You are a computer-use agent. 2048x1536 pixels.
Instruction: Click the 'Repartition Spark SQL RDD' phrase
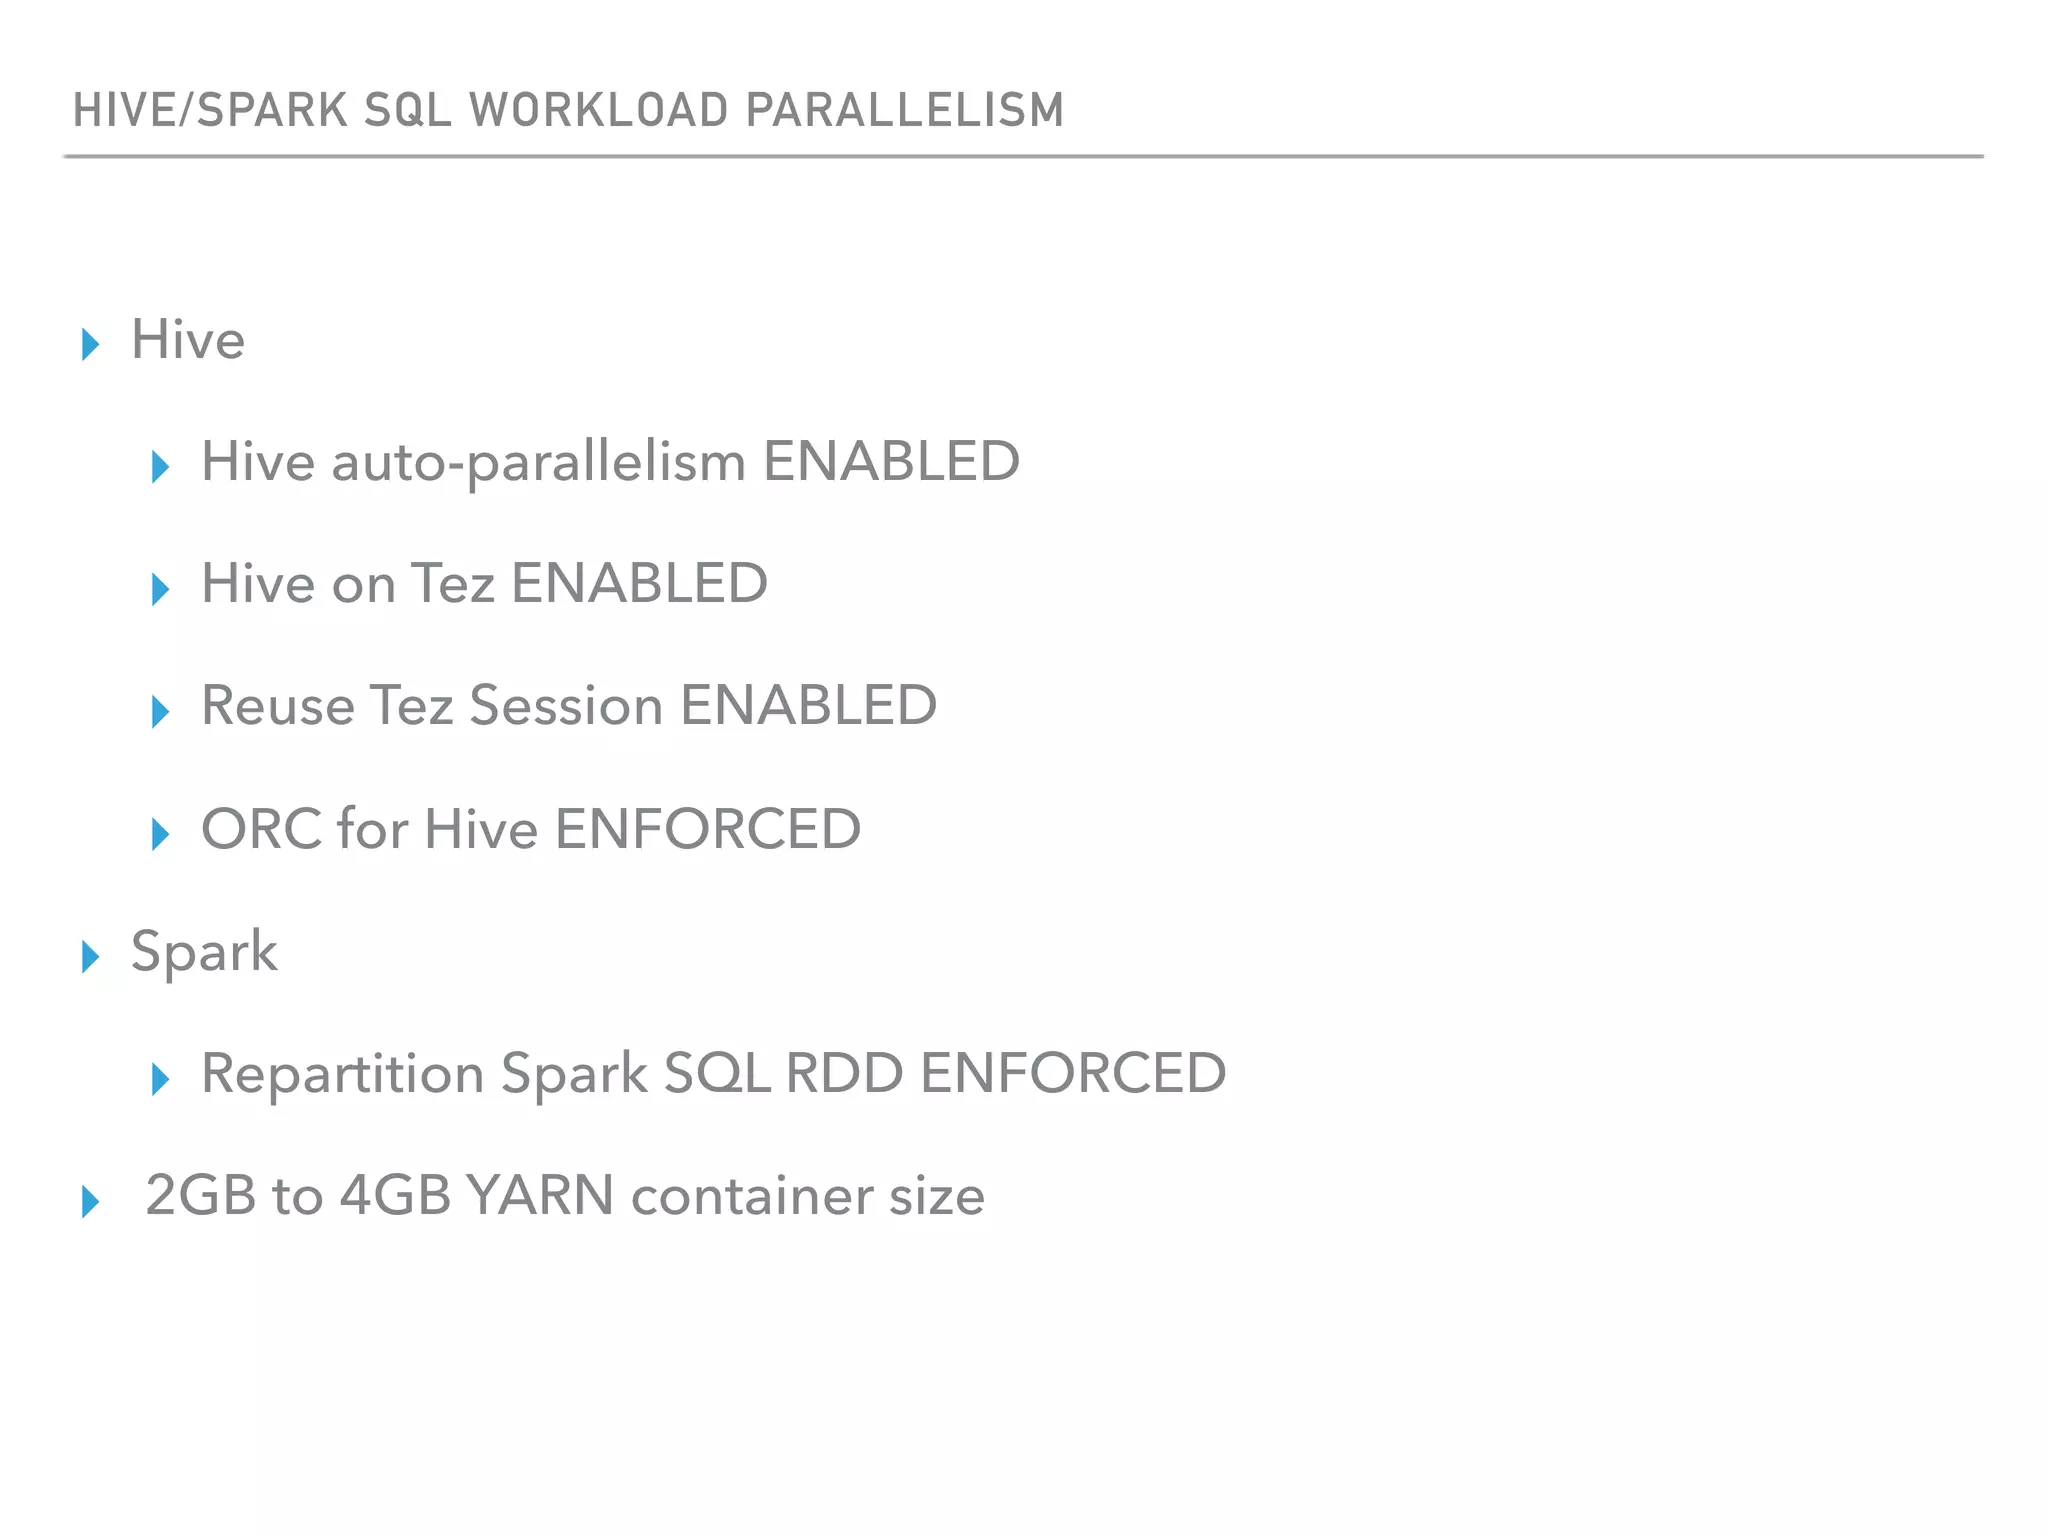tap(552, 1074)
